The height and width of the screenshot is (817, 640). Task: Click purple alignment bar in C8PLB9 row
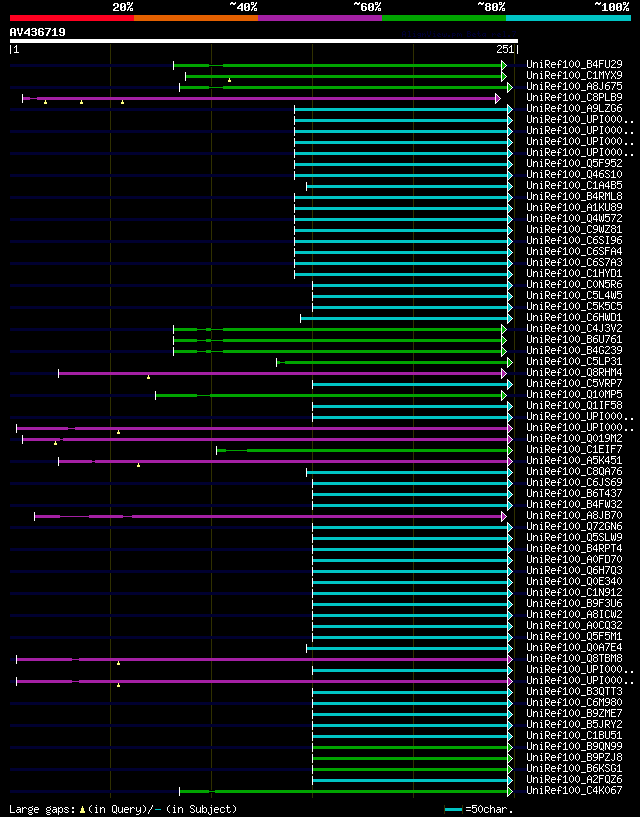[x=261, y=98]
